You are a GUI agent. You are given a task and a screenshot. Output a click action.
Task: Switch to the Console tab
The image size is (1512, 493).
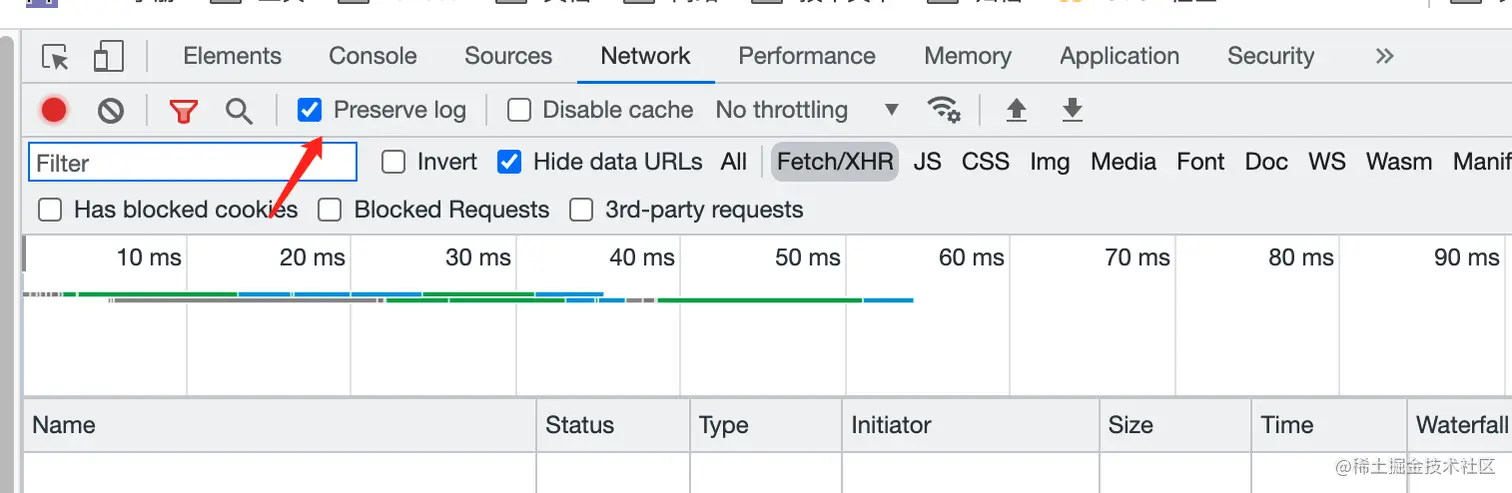click(372, 56)
